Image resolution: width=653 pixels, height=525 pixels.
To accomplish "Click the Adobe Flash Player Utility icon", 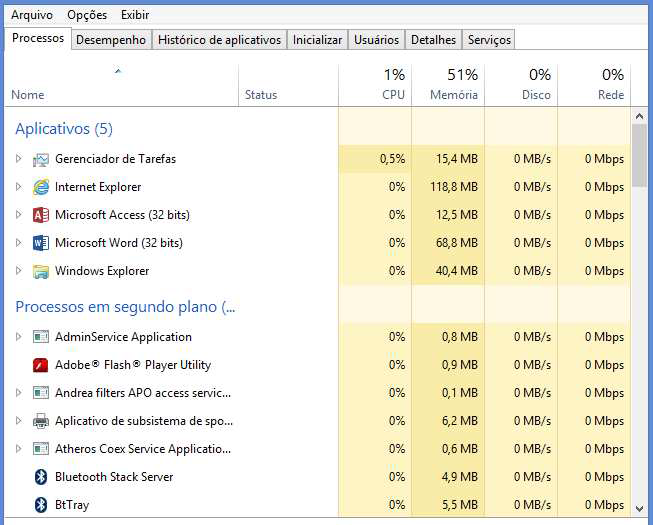I will tap(41, 365).
